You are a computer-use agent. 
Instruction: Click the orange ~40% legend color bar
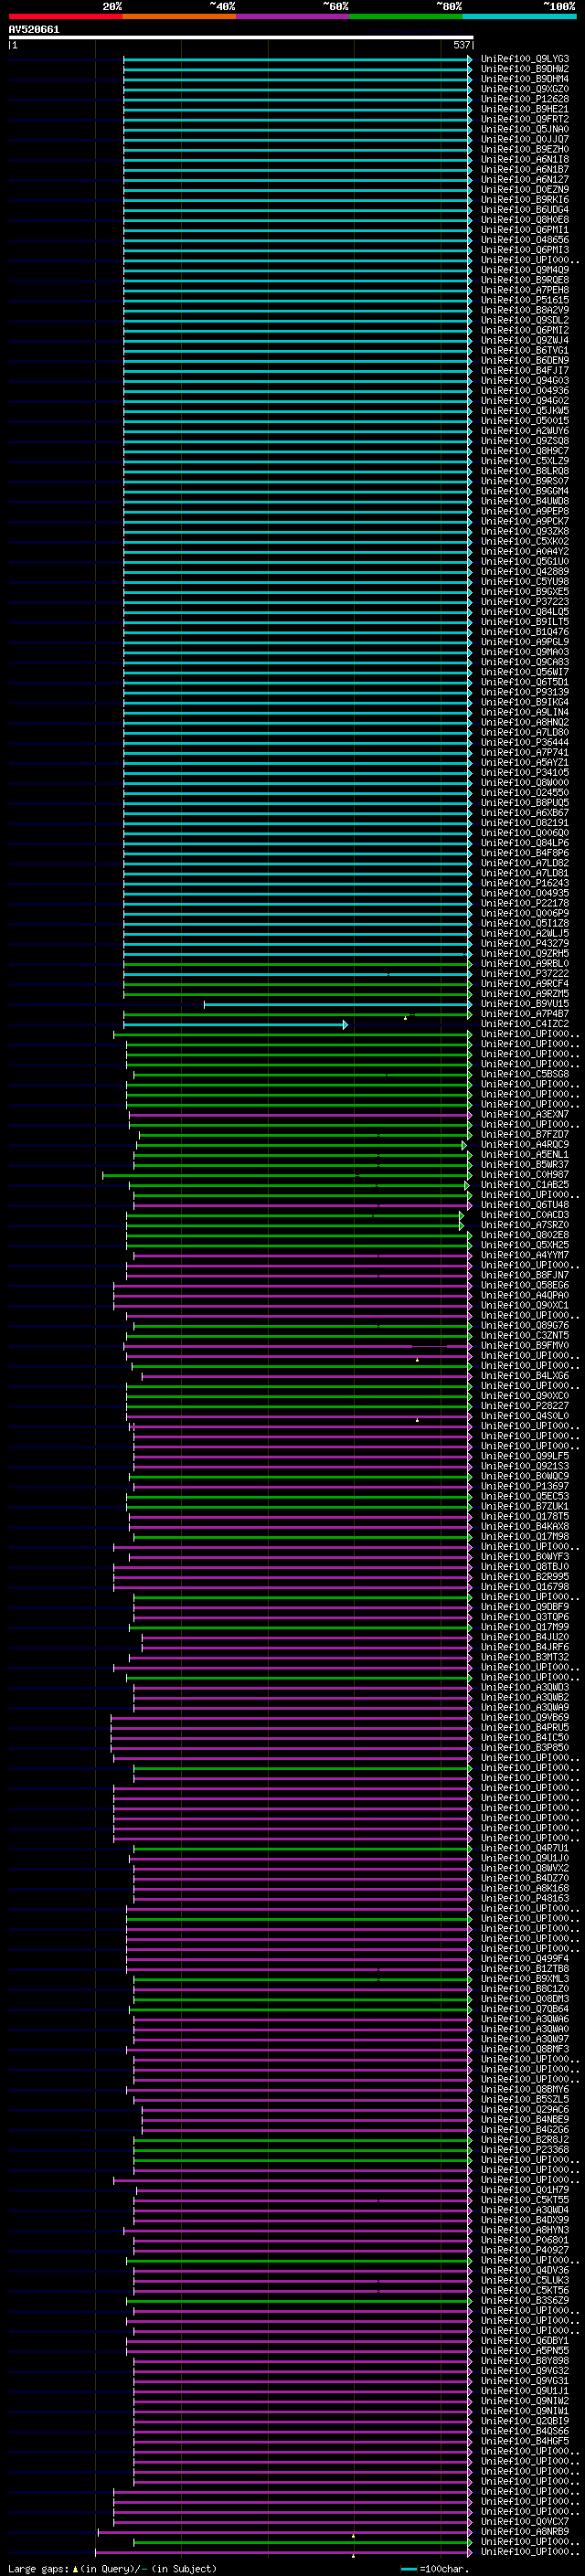click(x=179, y=16)
